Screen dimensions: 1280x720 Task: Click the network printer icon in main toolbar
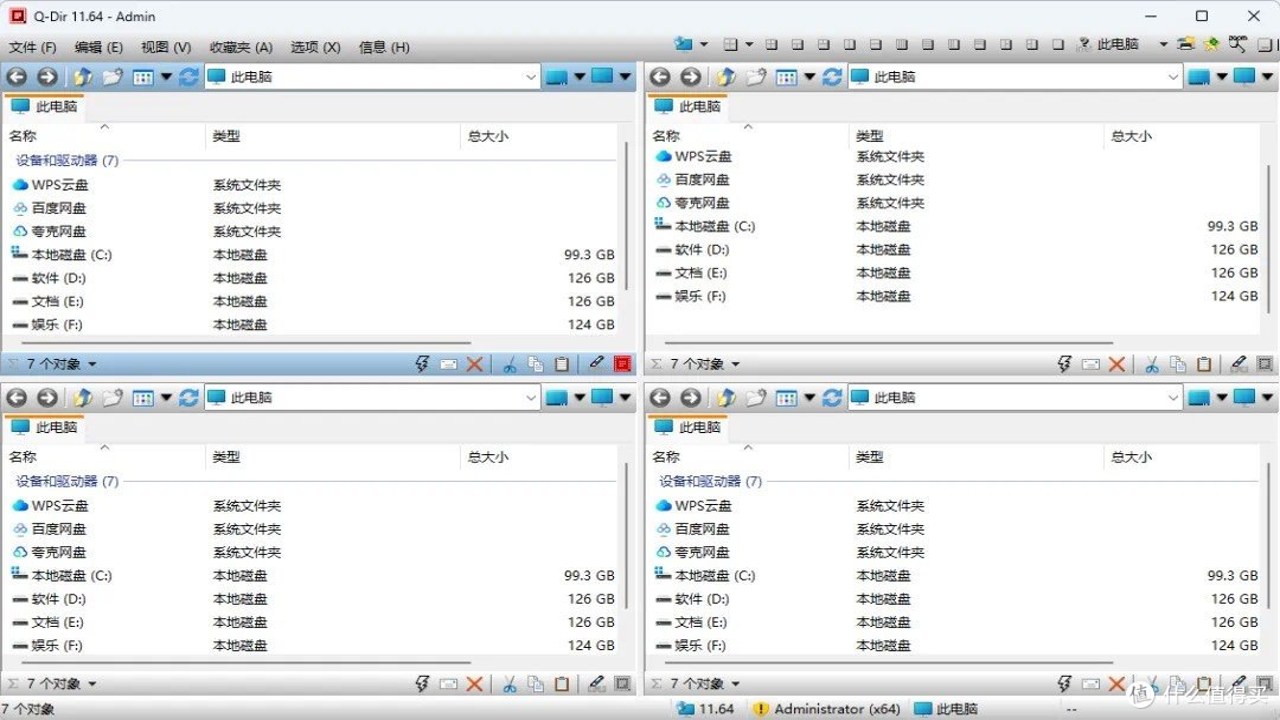pyautogui.click(x=1185, y=44)
